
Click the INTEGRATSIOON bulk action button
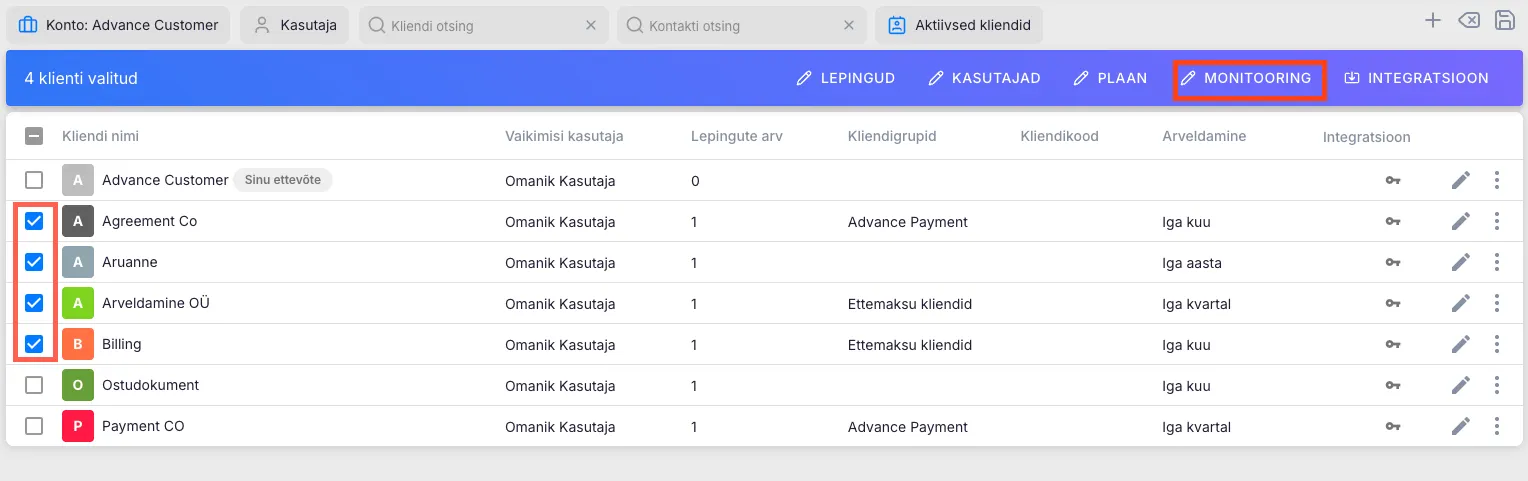point(1416,78)
